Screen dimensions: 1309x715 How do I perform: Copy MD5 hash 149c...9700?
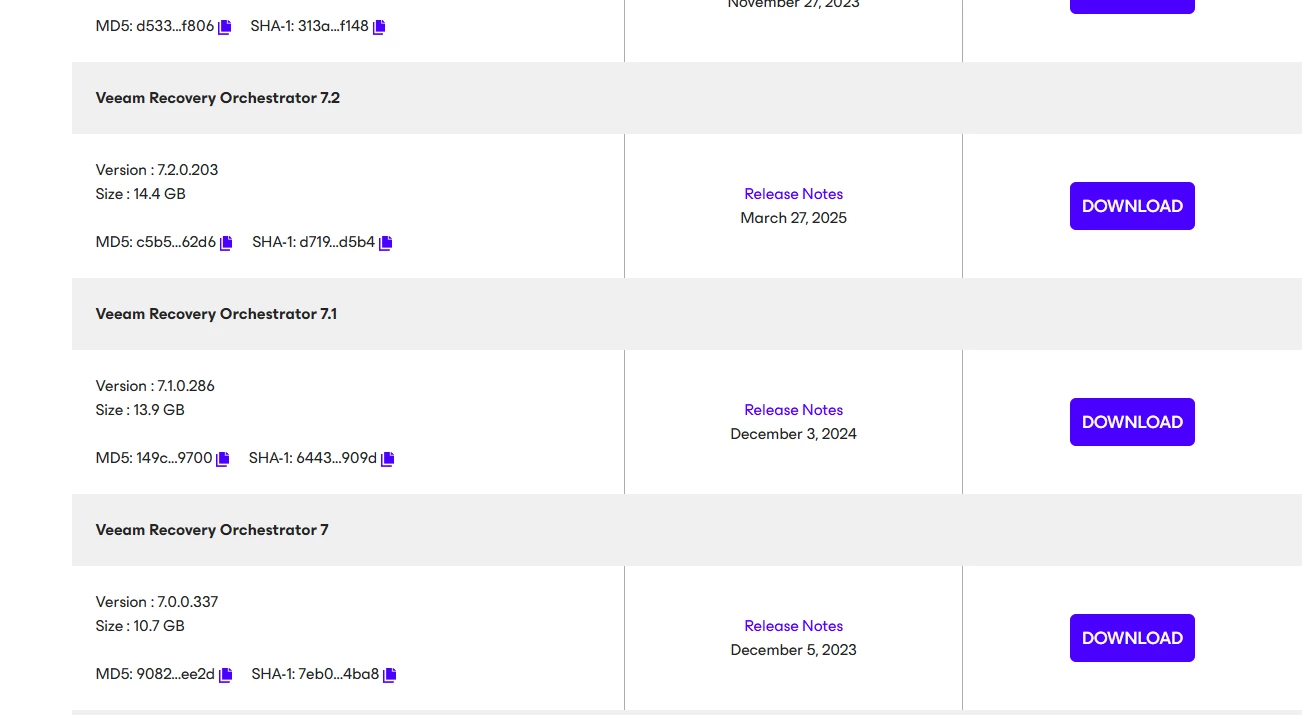(223, 459)
